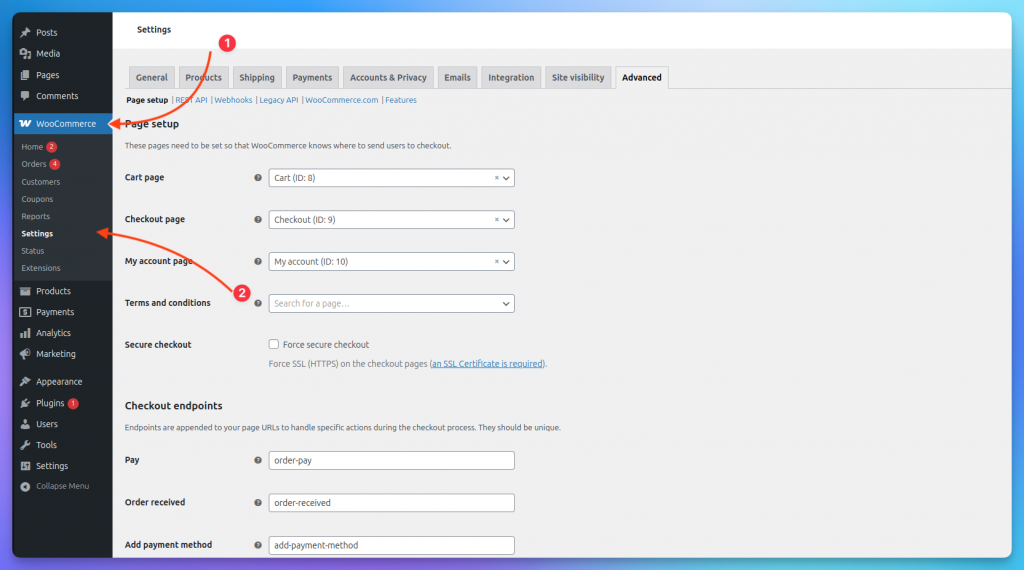The height and width of the screenshot is (570, 1024).
Task: Open the Coupons submenu item
Action: click(x=37, y=199)
